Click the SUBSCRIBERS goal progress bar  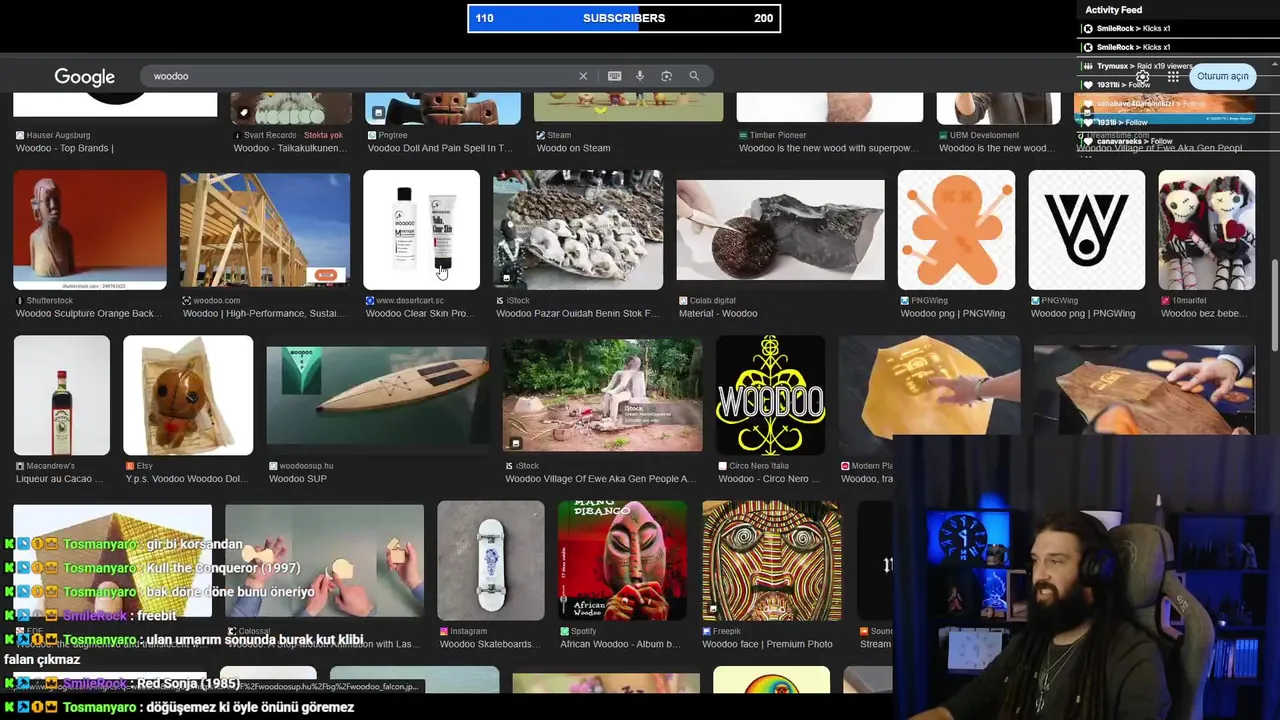624,18
